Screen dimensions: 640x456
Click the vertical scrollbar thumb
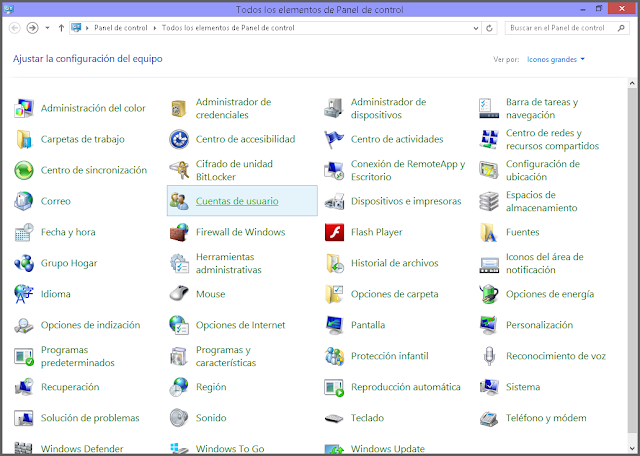(632, 259)
